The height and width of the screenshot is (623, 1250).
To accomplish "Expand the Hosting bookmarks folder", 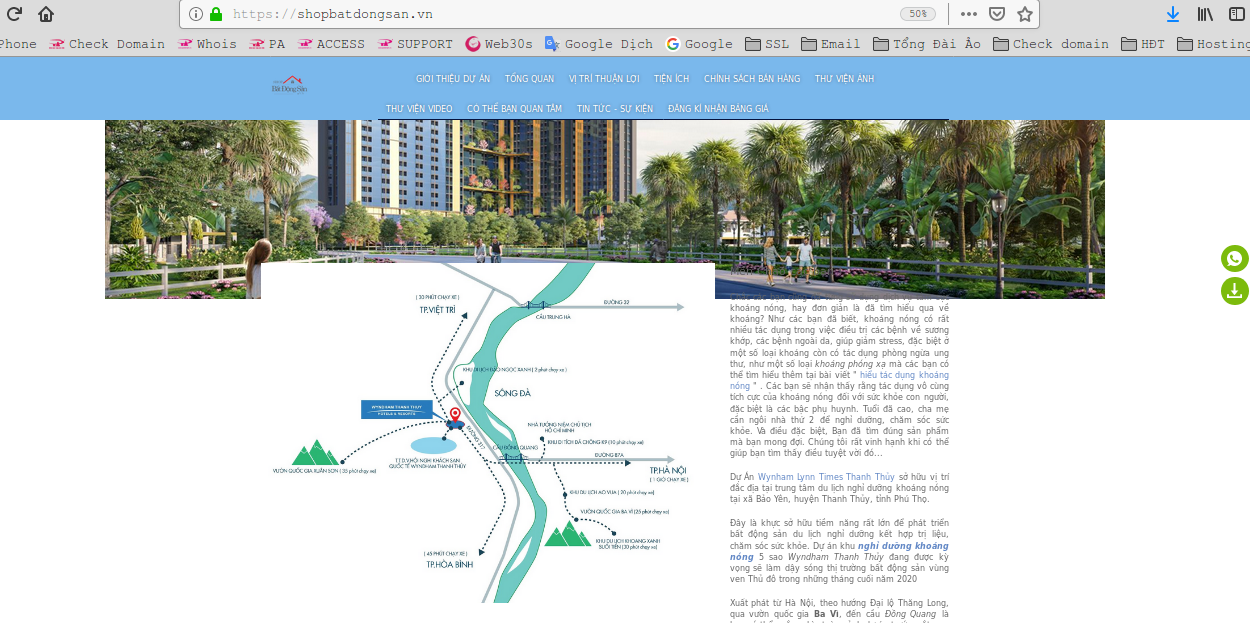I will (x=1213, y=44).
